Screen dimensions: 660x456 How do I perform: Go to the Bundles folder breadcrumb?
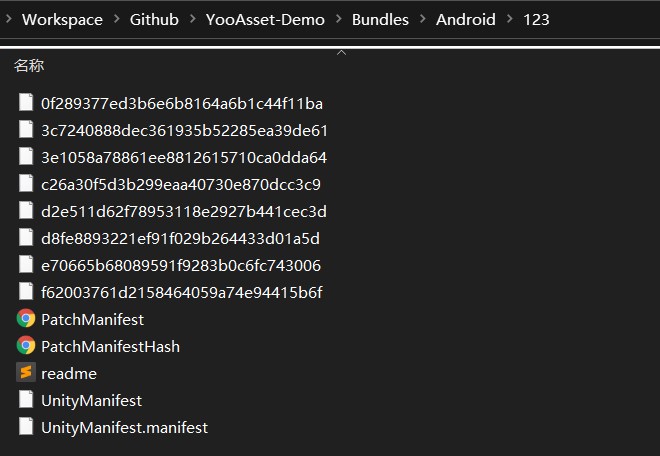[x=380, y=19]
